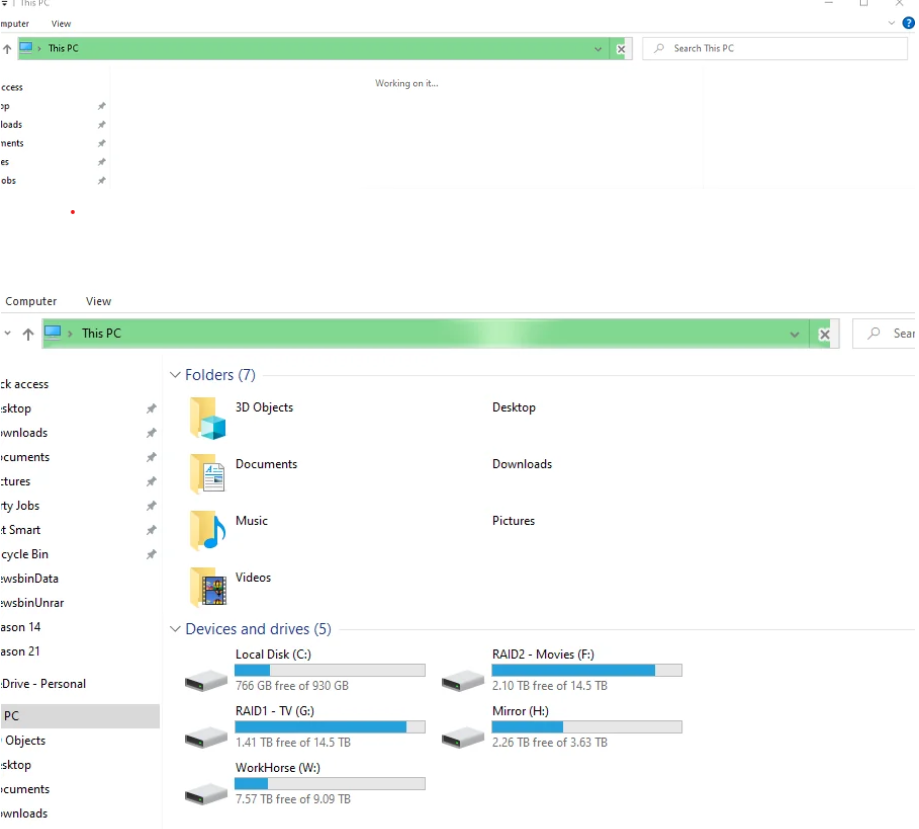
Task: Open the View tab in lower window
Action: coord(98,301)
